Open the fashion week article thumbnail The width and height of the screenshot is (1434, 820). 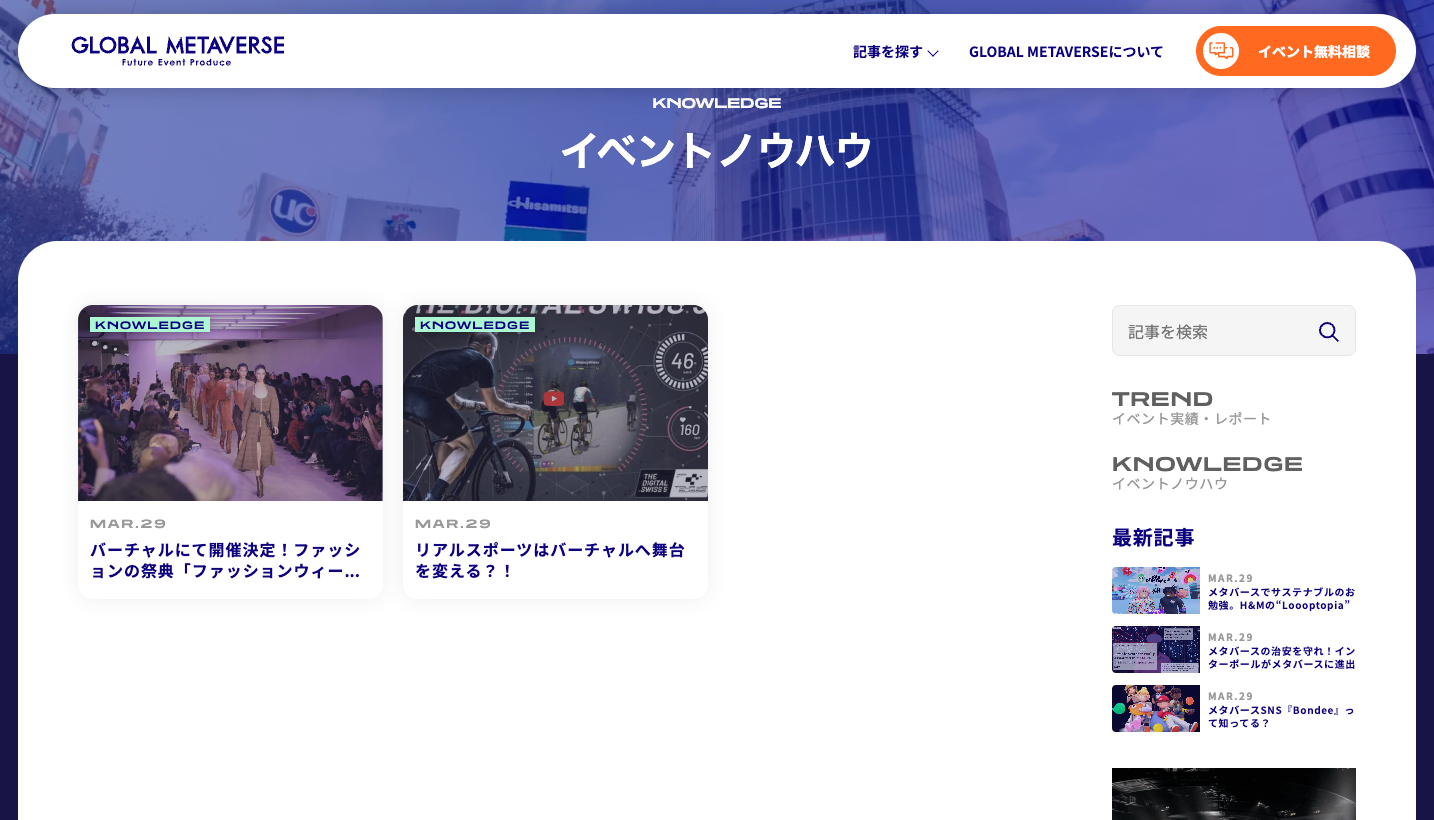tap(230, 403)
